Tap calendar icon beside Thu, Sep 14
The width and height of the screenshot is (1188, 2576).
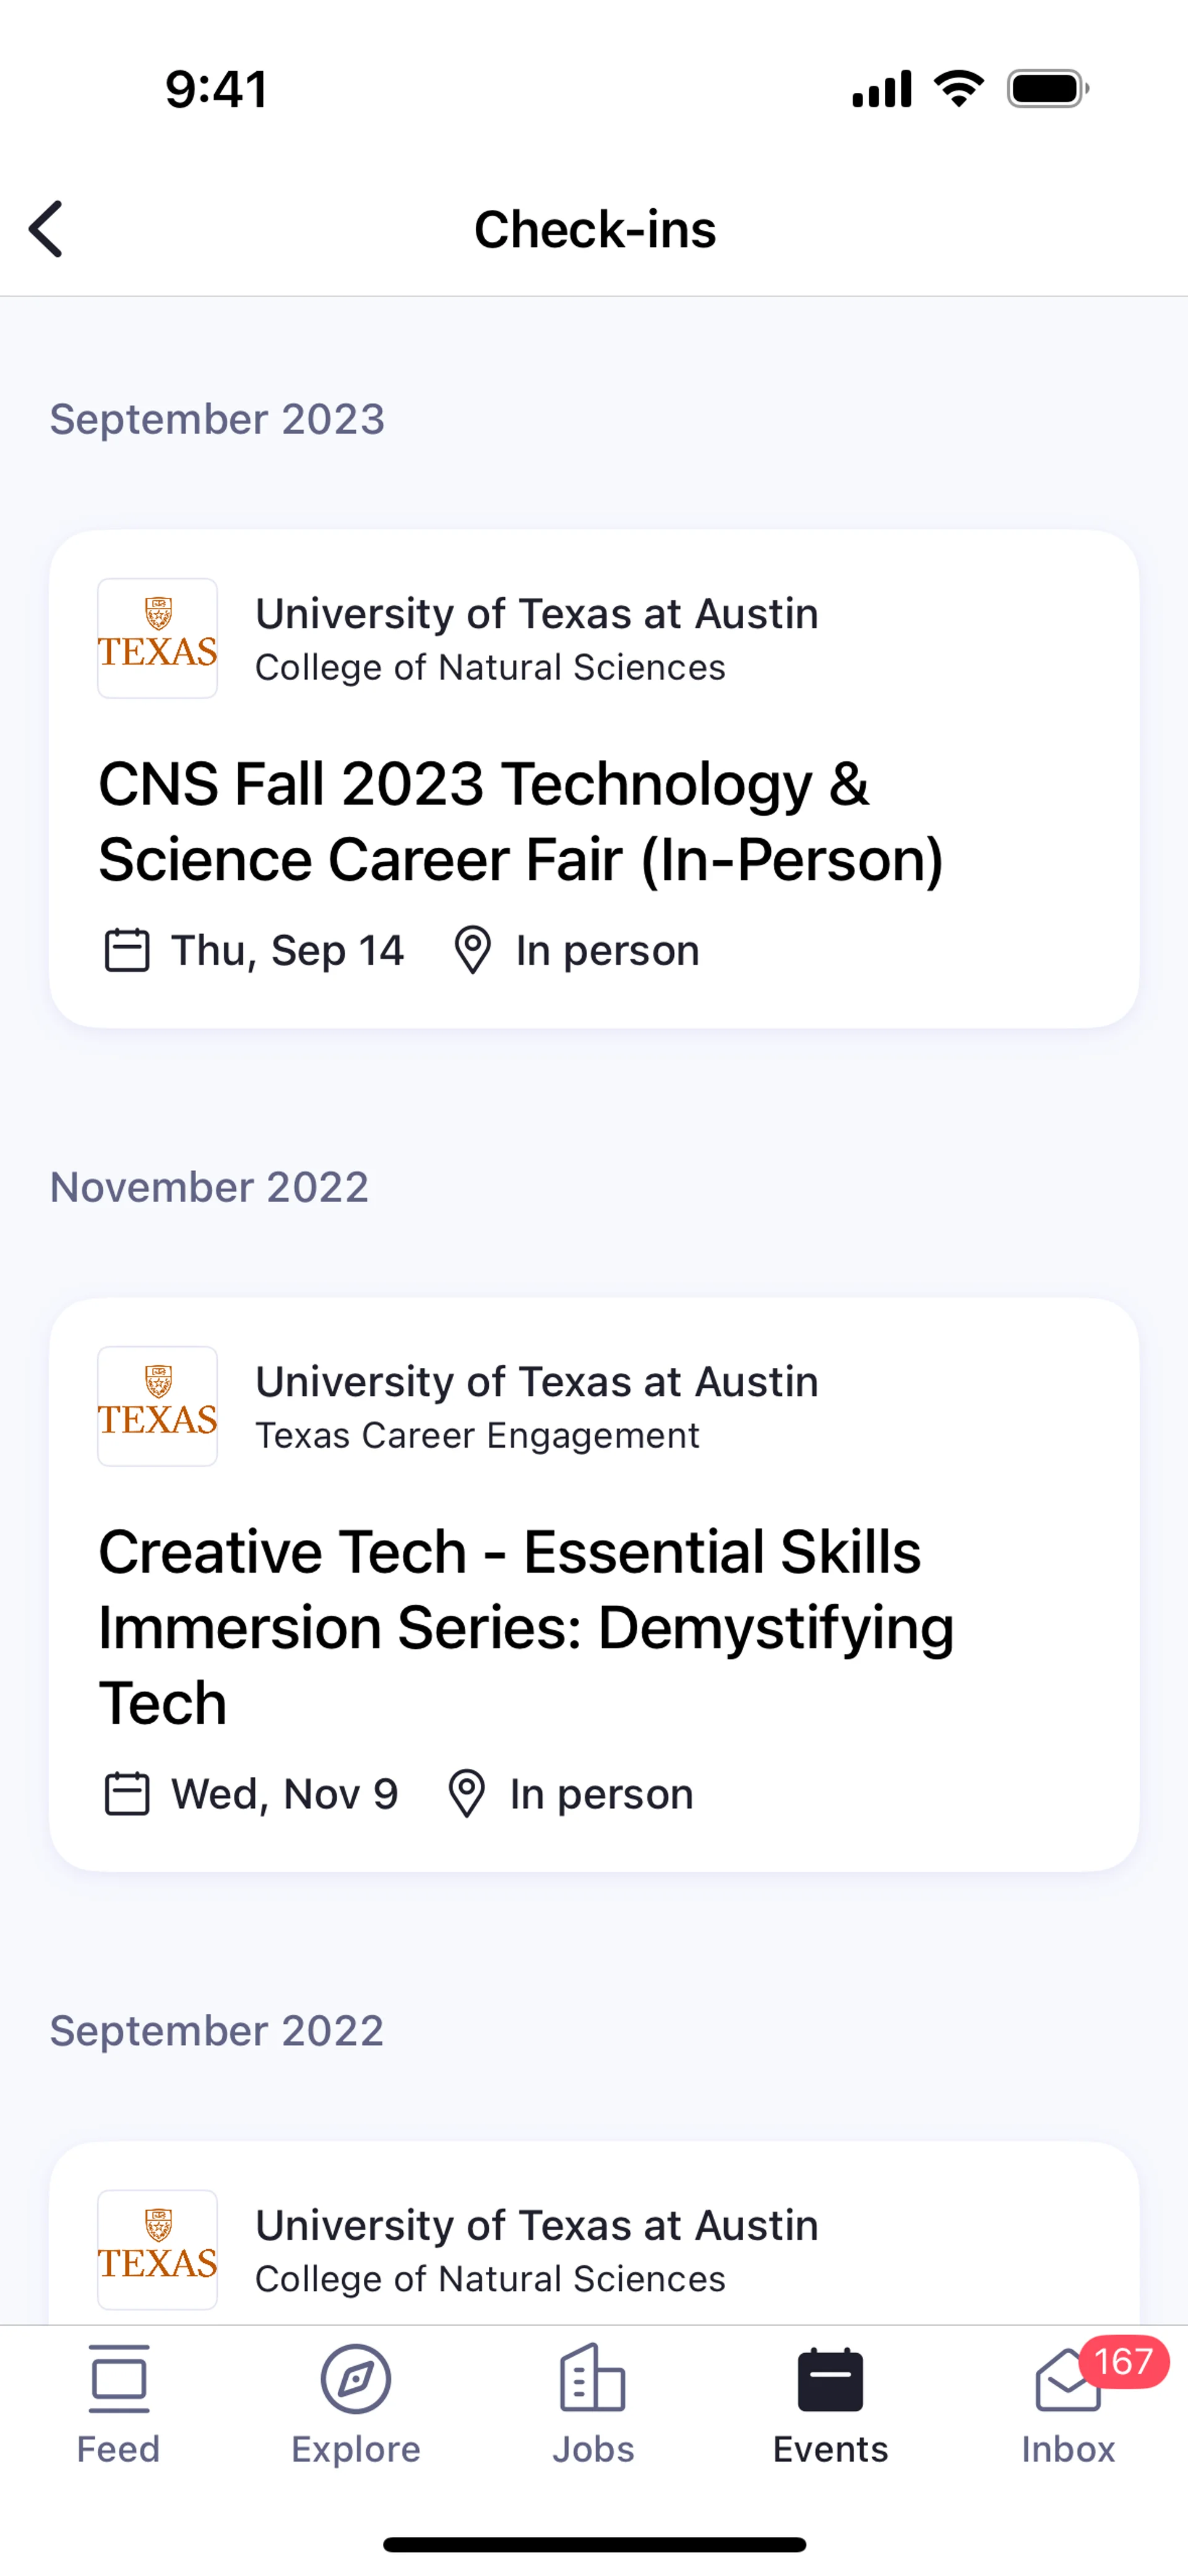point(127,950)
